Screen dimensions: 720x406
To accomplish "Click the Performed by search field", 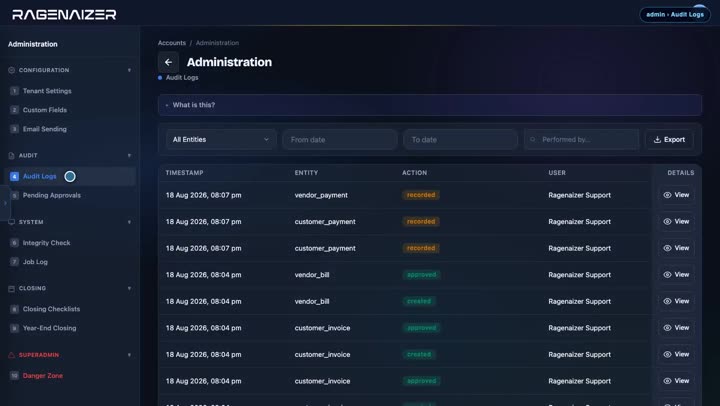I will (x=581, y=140).
